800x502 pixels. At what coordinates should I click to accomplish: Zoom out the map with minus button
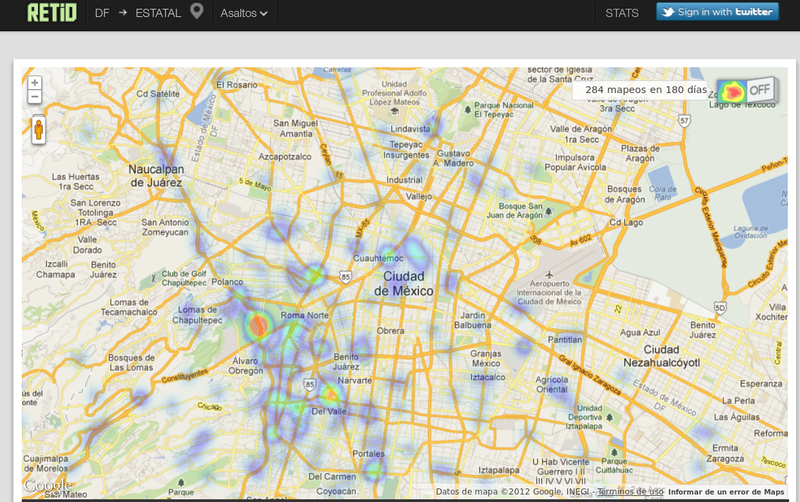(34, 96)
